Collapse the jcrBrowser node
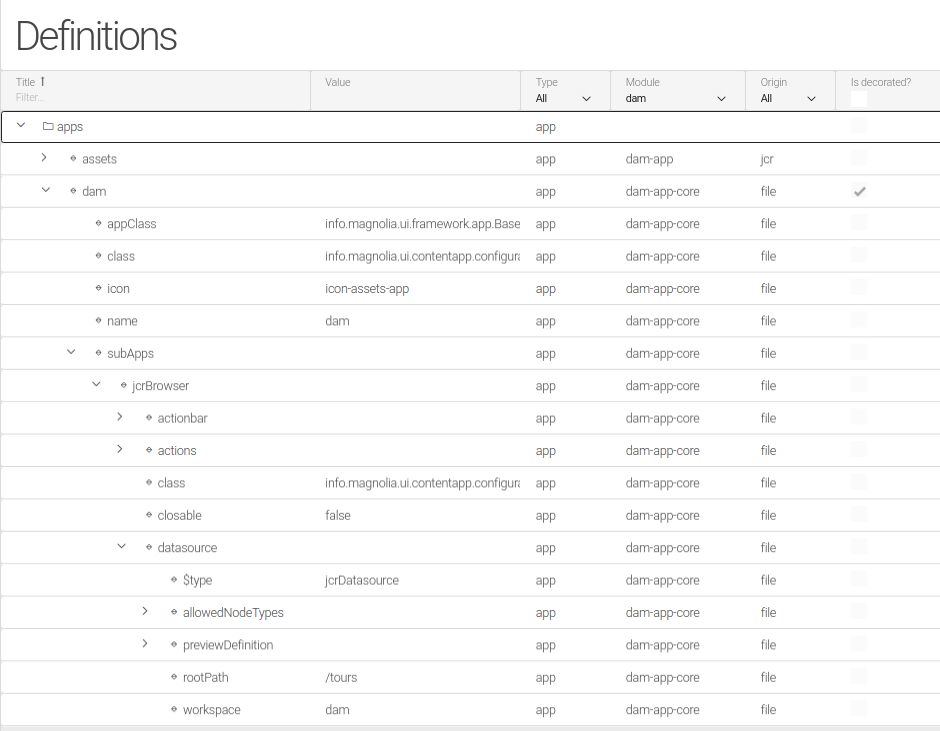The width and height of the screenshot is (940, 731). [96, 384]
